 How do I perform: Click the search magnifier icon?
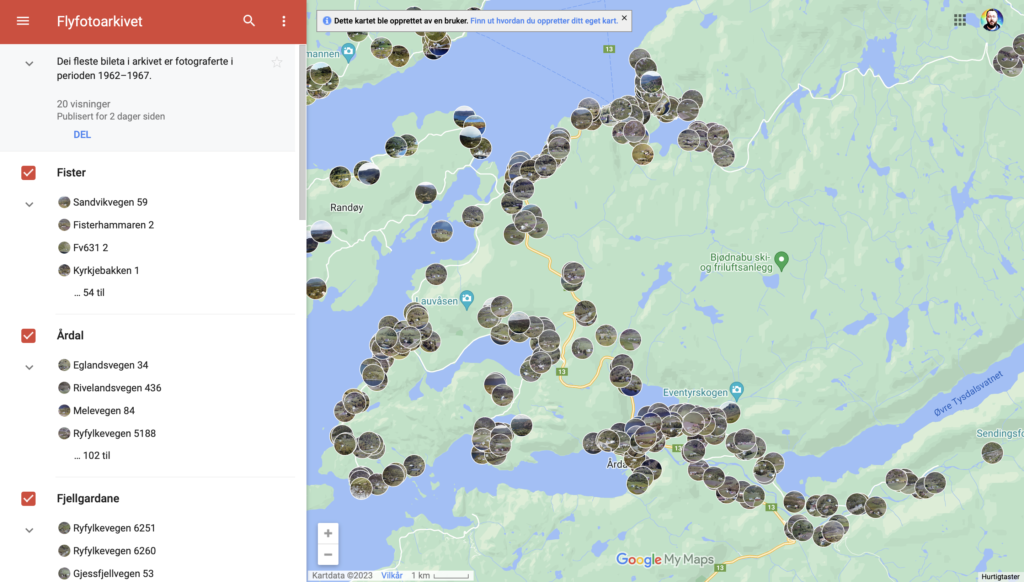[249, 21]
